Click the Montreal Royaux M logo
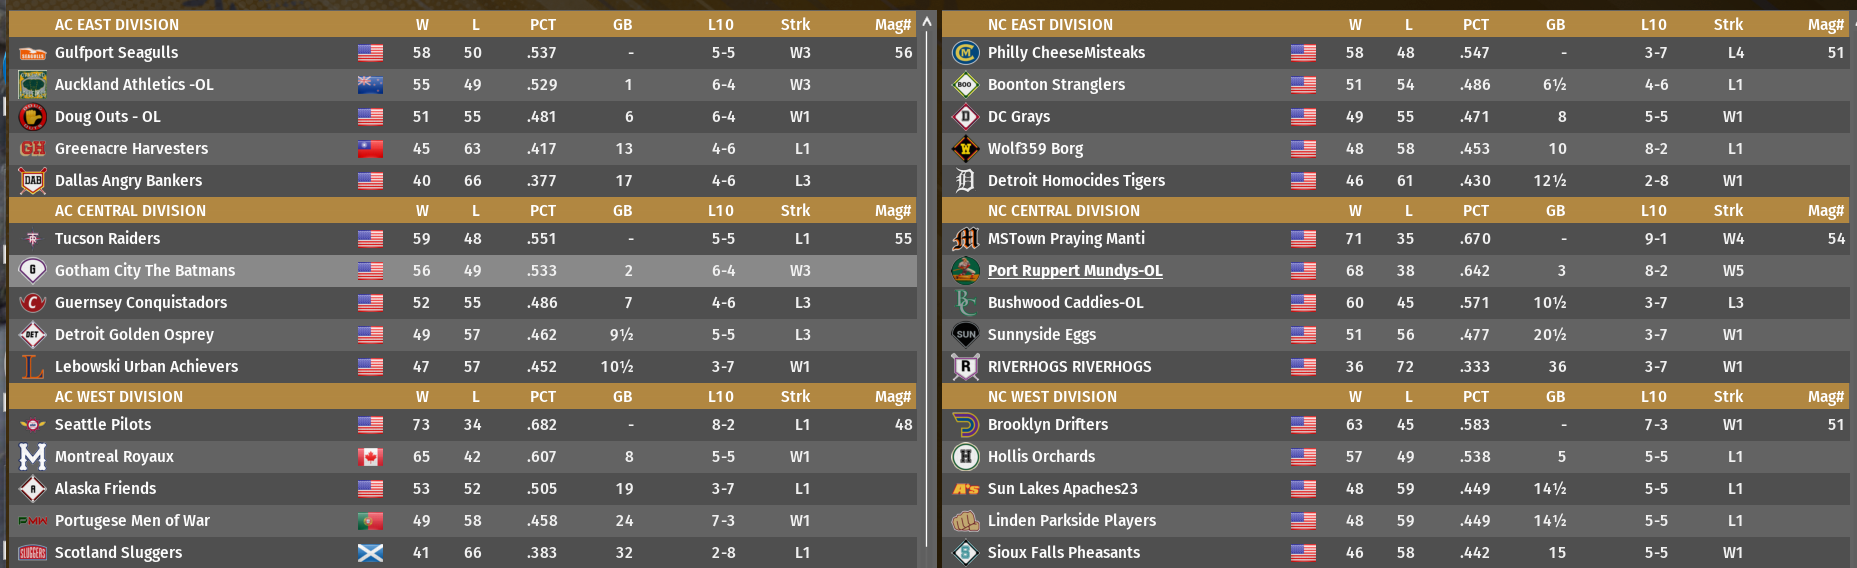The height and width of the screenshot is (568, 1857). tap(33, 457)
